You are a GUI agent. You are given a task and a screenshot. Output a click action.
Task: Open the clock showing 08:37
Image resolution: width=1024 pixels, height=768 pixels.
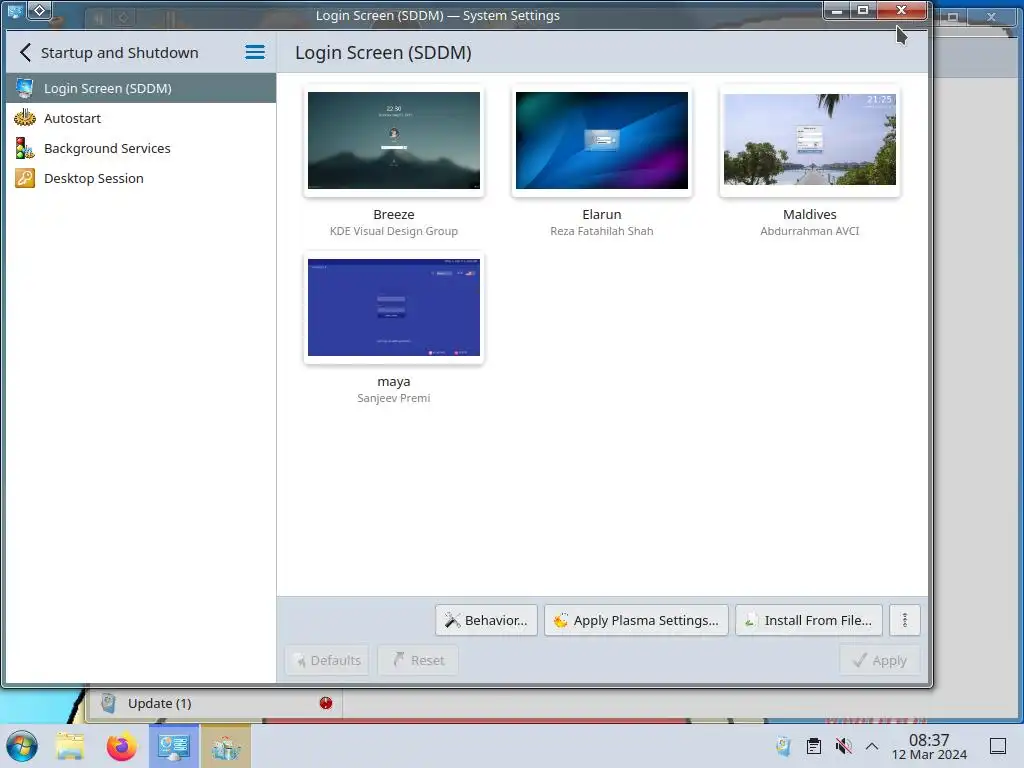tap(929, 746)
